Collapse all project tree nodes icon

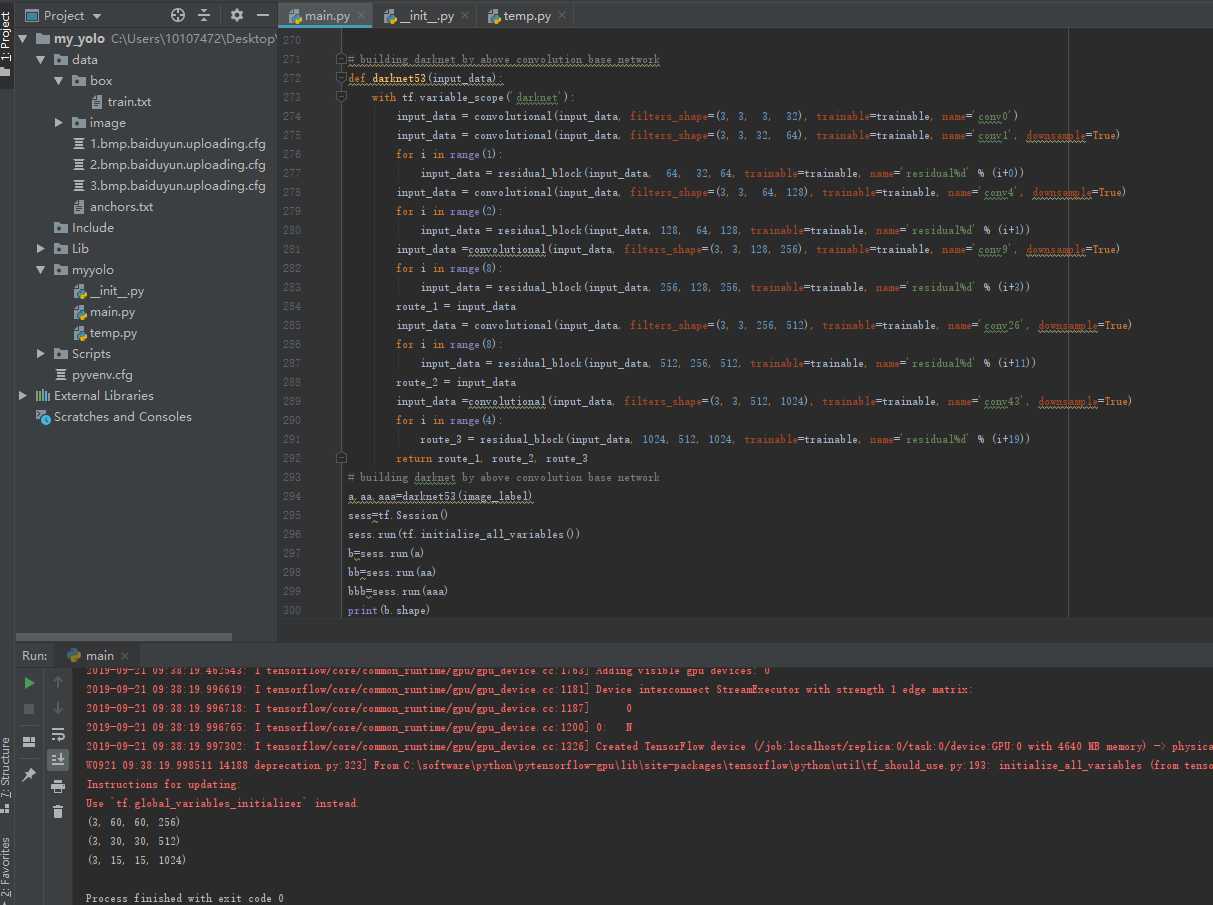point(205,15)
